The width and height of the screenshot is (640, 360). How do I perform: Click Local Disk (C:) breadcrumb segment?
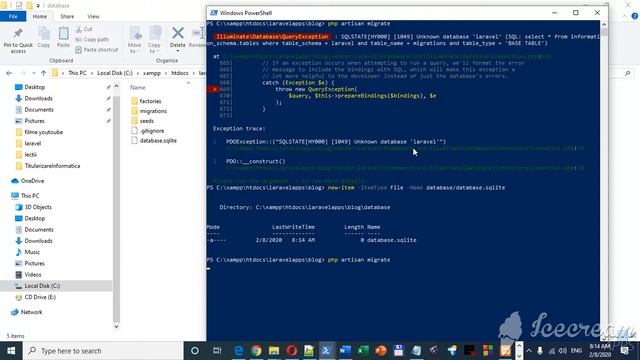click(115, 73)
